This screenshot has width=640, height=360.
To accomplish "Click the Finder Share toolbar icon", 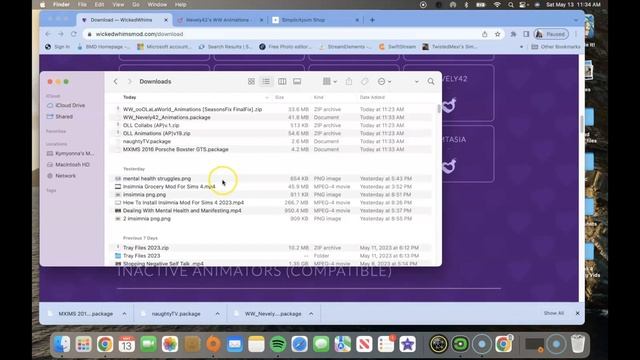I will pyautogui.click(x=349, y=82).
